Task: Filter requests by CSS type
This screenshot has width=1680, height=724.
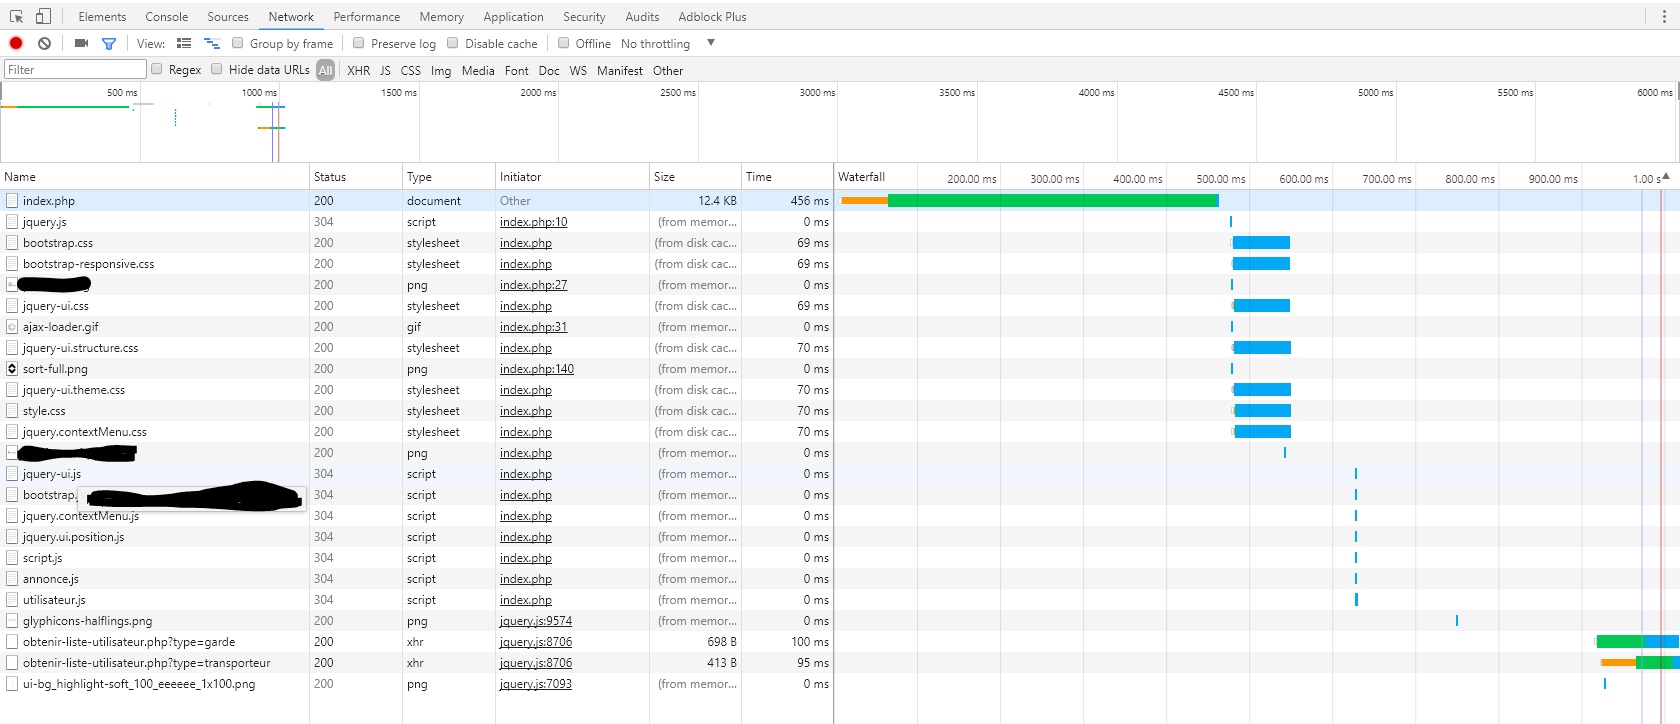Action: [x=411, y=70]
